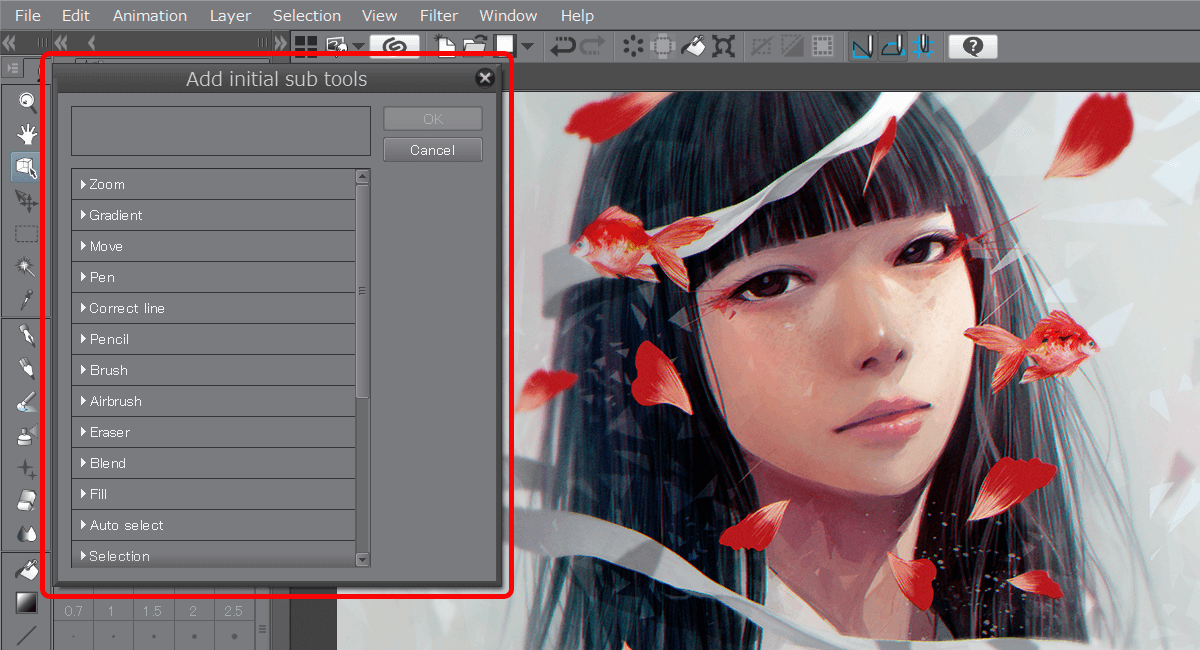This screenshot has height=650, width=1200.
Task: Click the Invert selected area icon
Action: (x=792, y=46)
